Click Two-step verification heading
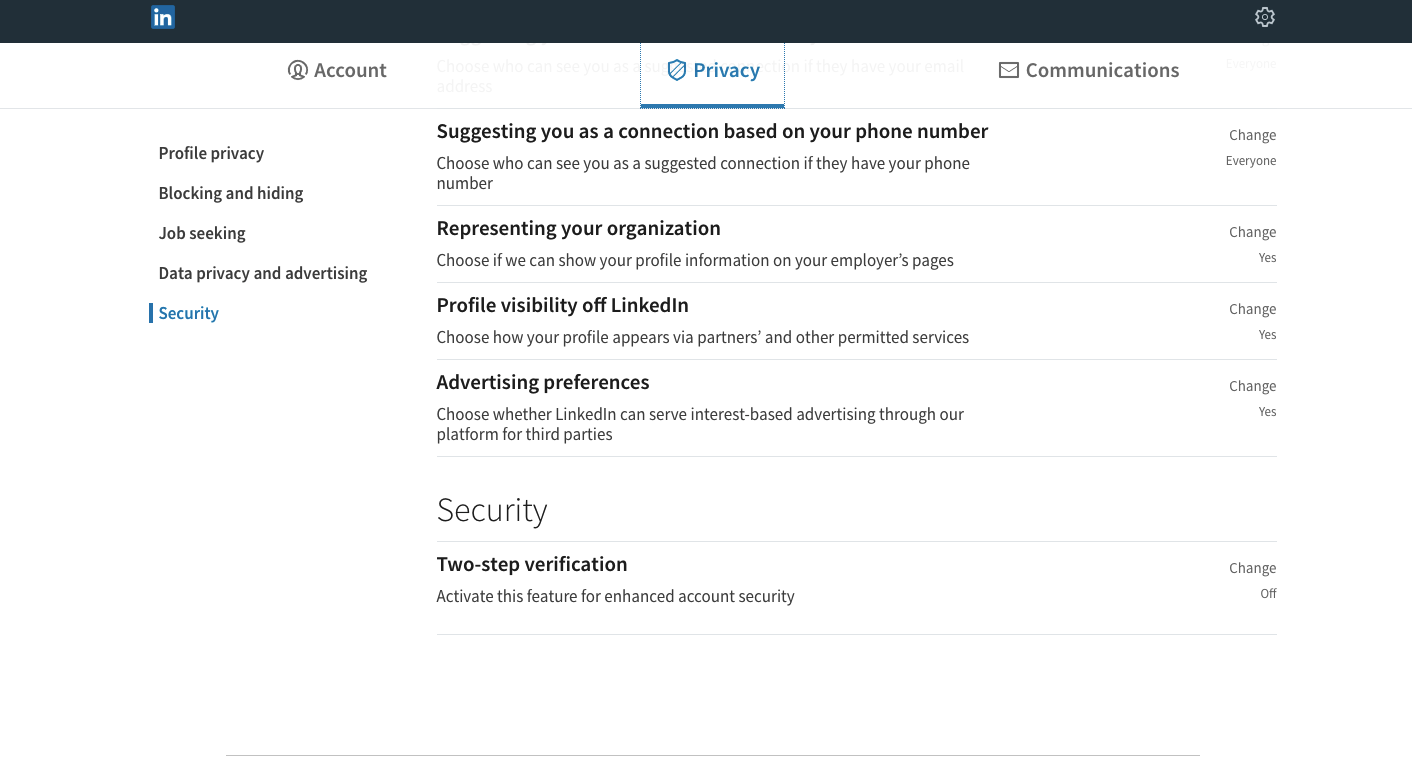 click(x=532, y=564)
